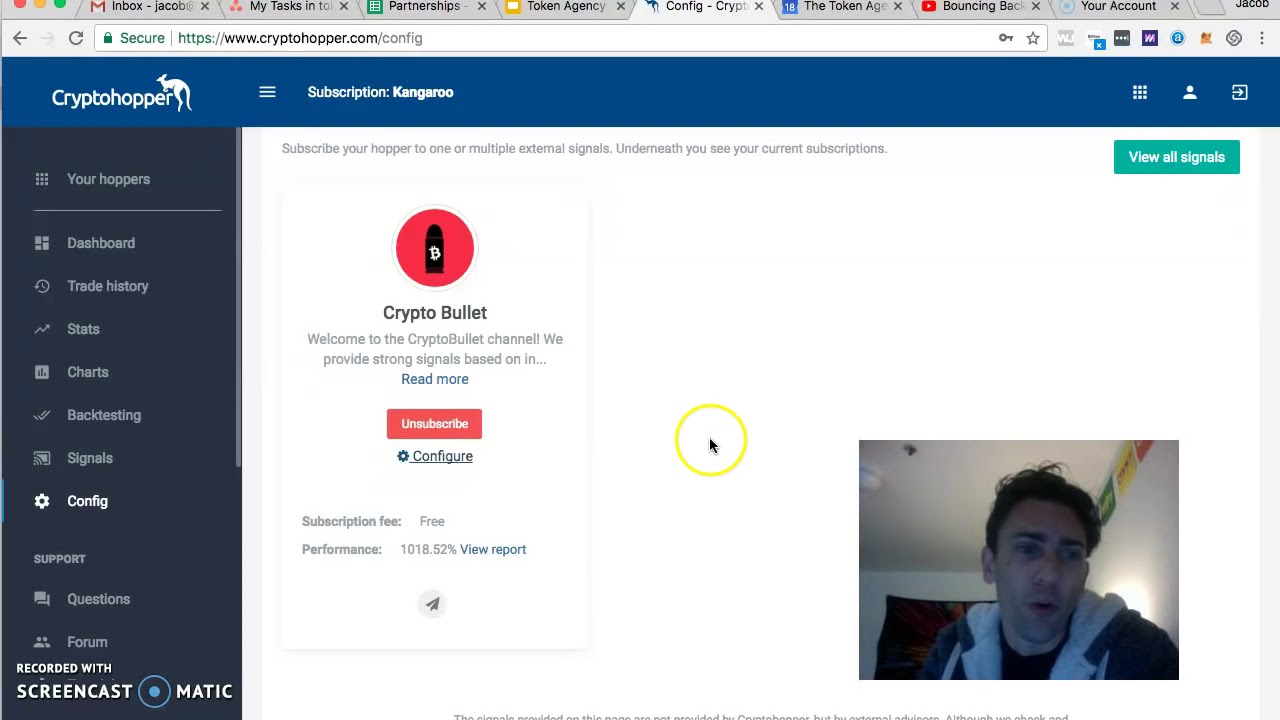The width and height of the screenshot is (1280, 720).
Task: Click the hamburger menu icon
Action: coord(267,92)
